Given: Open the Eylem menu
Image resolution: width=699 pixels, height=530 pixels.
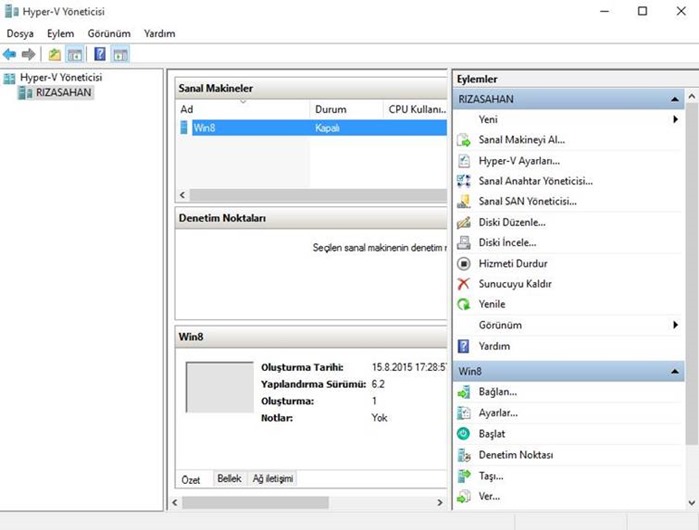Looking at the screenshot, I should (61, 33).
